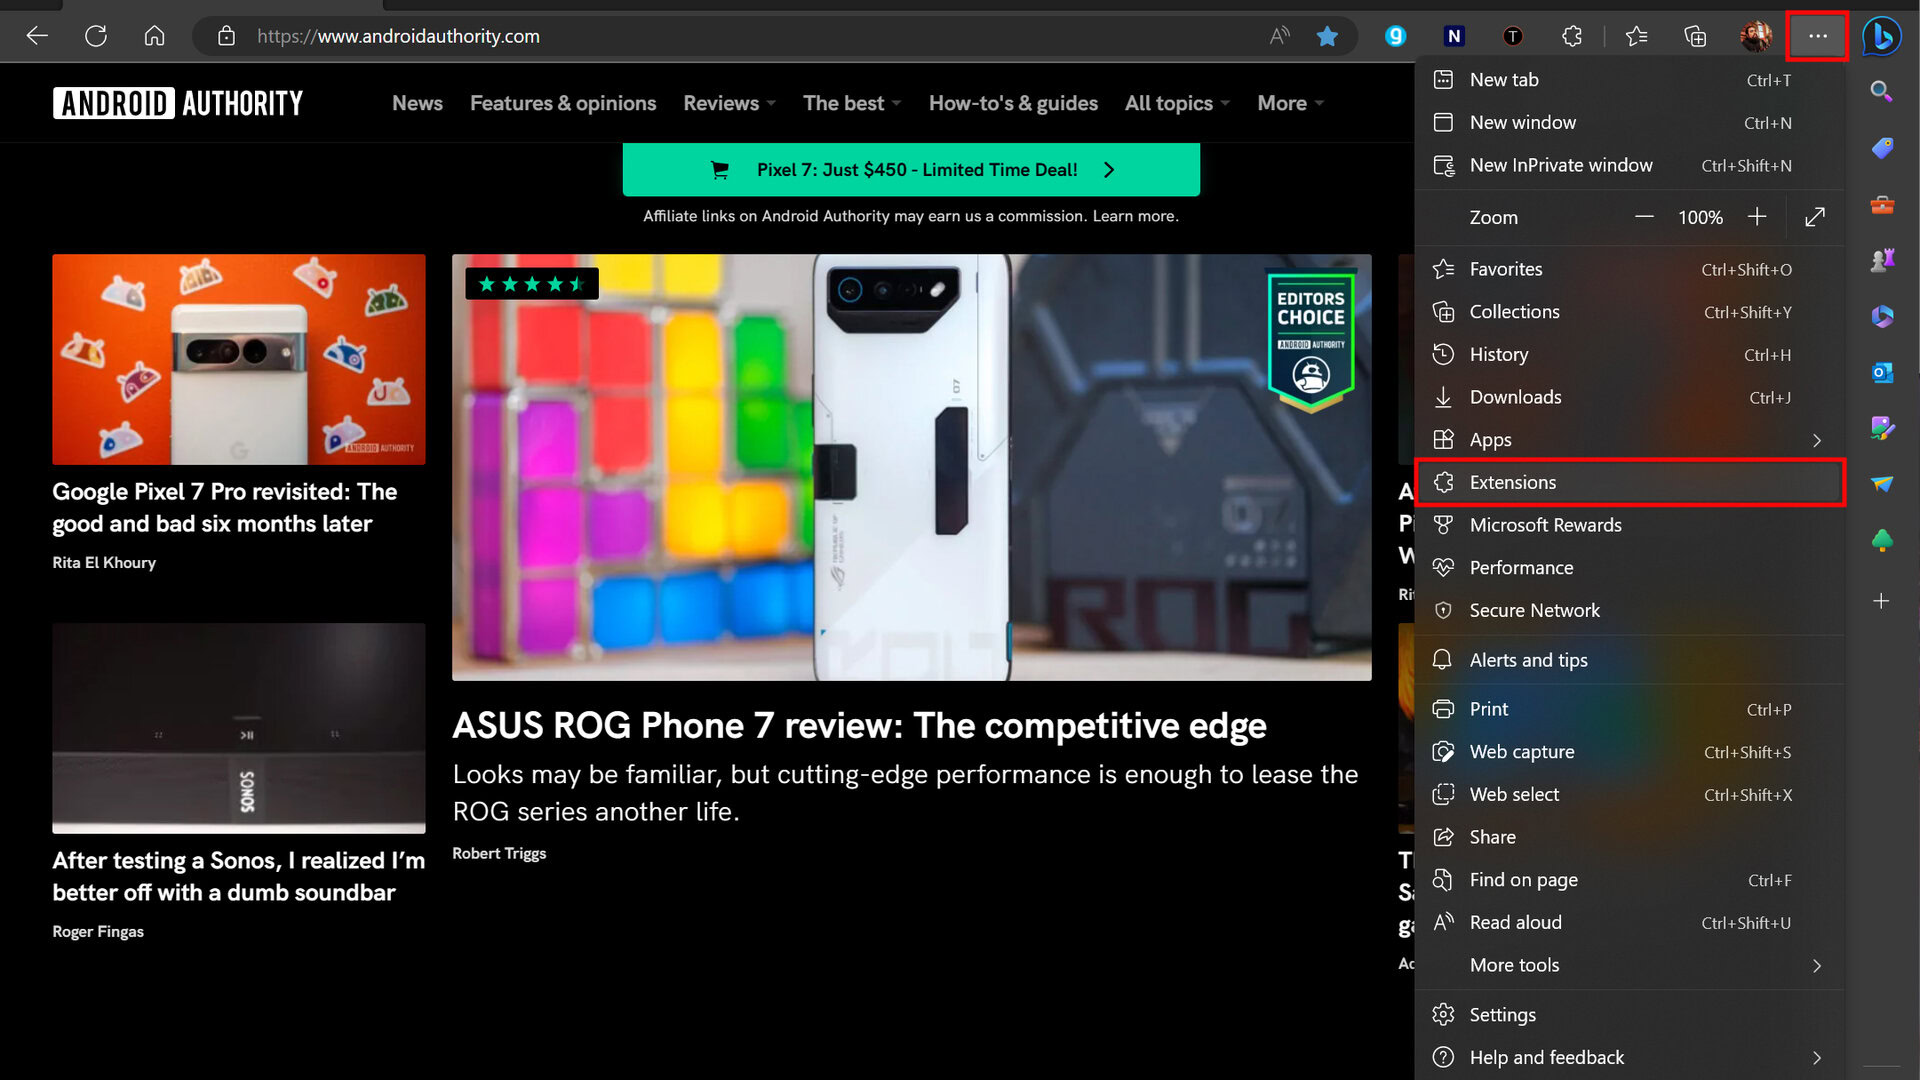Viewport: 1920px width, 1080px height.
Task: Open the Downloads menu item
Action: click(1516, 397)
